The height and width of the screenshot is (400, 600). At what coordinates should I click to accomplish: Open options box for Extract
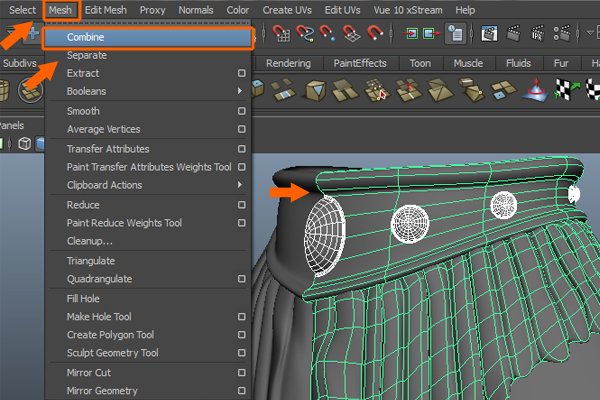[x=241, y=74]
